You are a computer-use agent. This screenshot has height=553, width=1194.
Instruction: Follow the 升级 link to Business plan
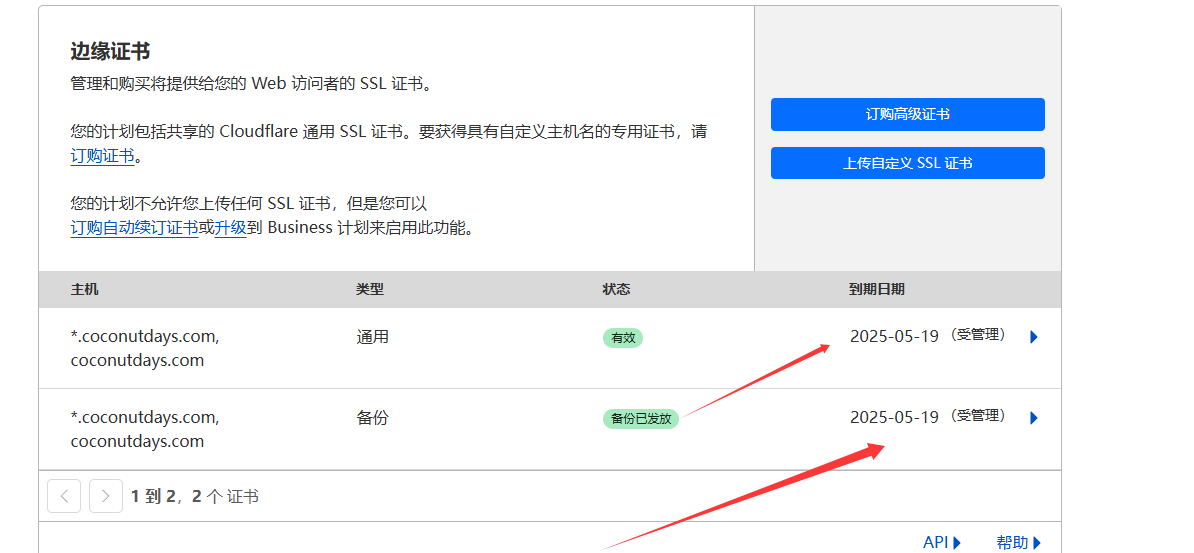(x=231, y=228)
